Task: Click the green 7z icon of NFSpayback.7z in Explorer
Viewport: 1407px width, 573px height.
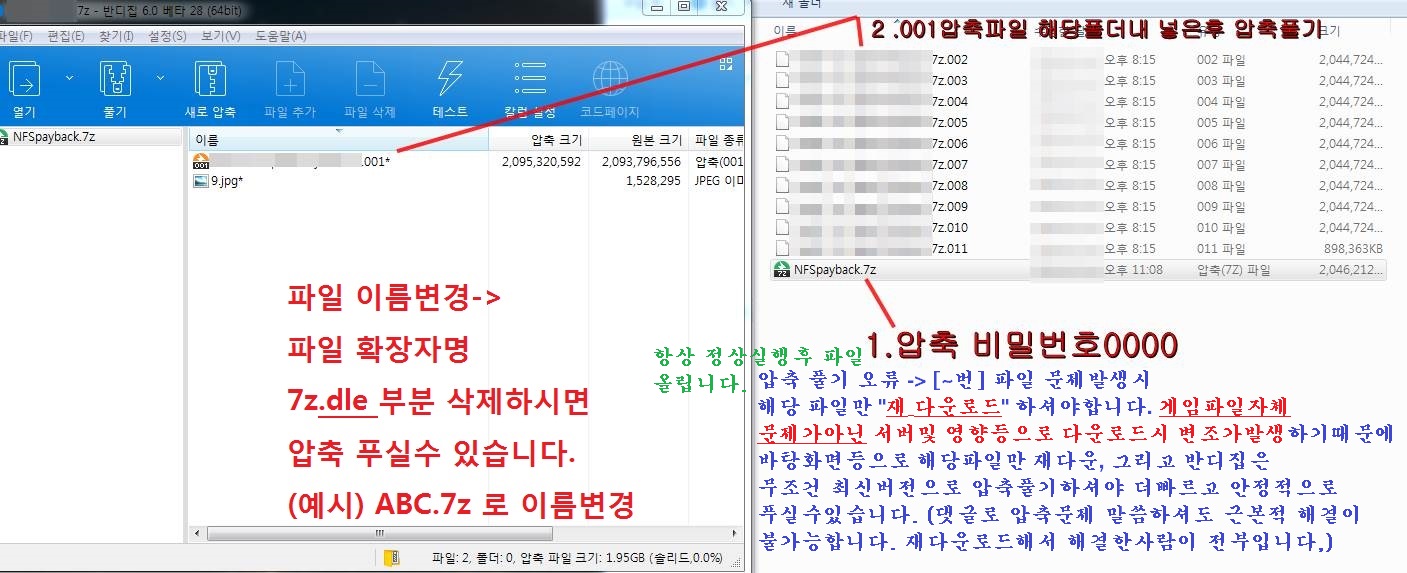Action: pyautogui.click(x=781, y=269)
